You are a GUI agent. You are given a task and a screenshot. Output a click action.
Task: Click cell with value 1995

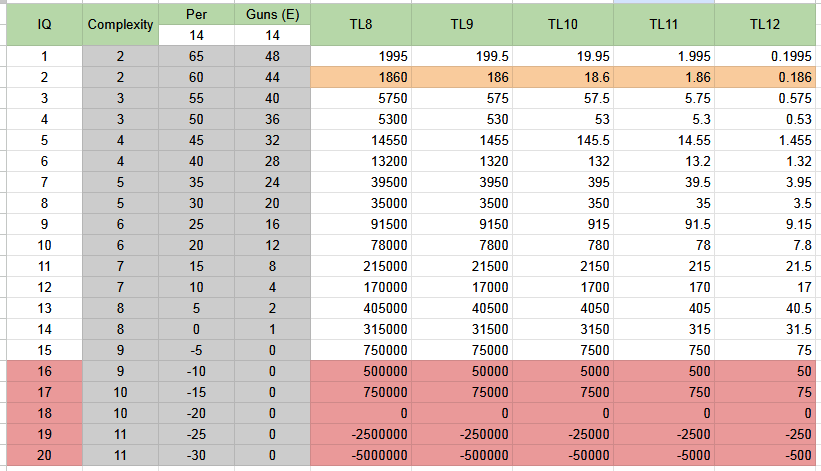(x=361, y=57)
